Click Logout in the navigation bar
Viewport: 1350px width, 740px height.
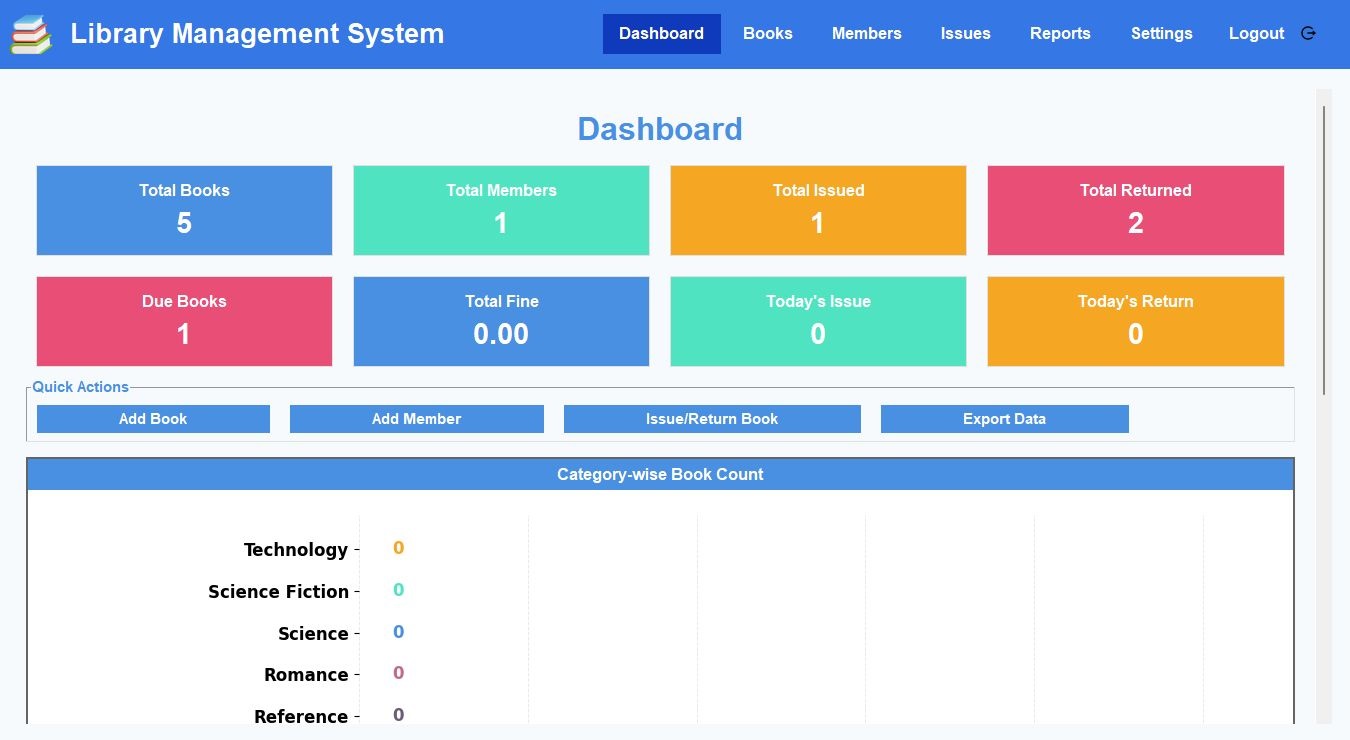1256,33
